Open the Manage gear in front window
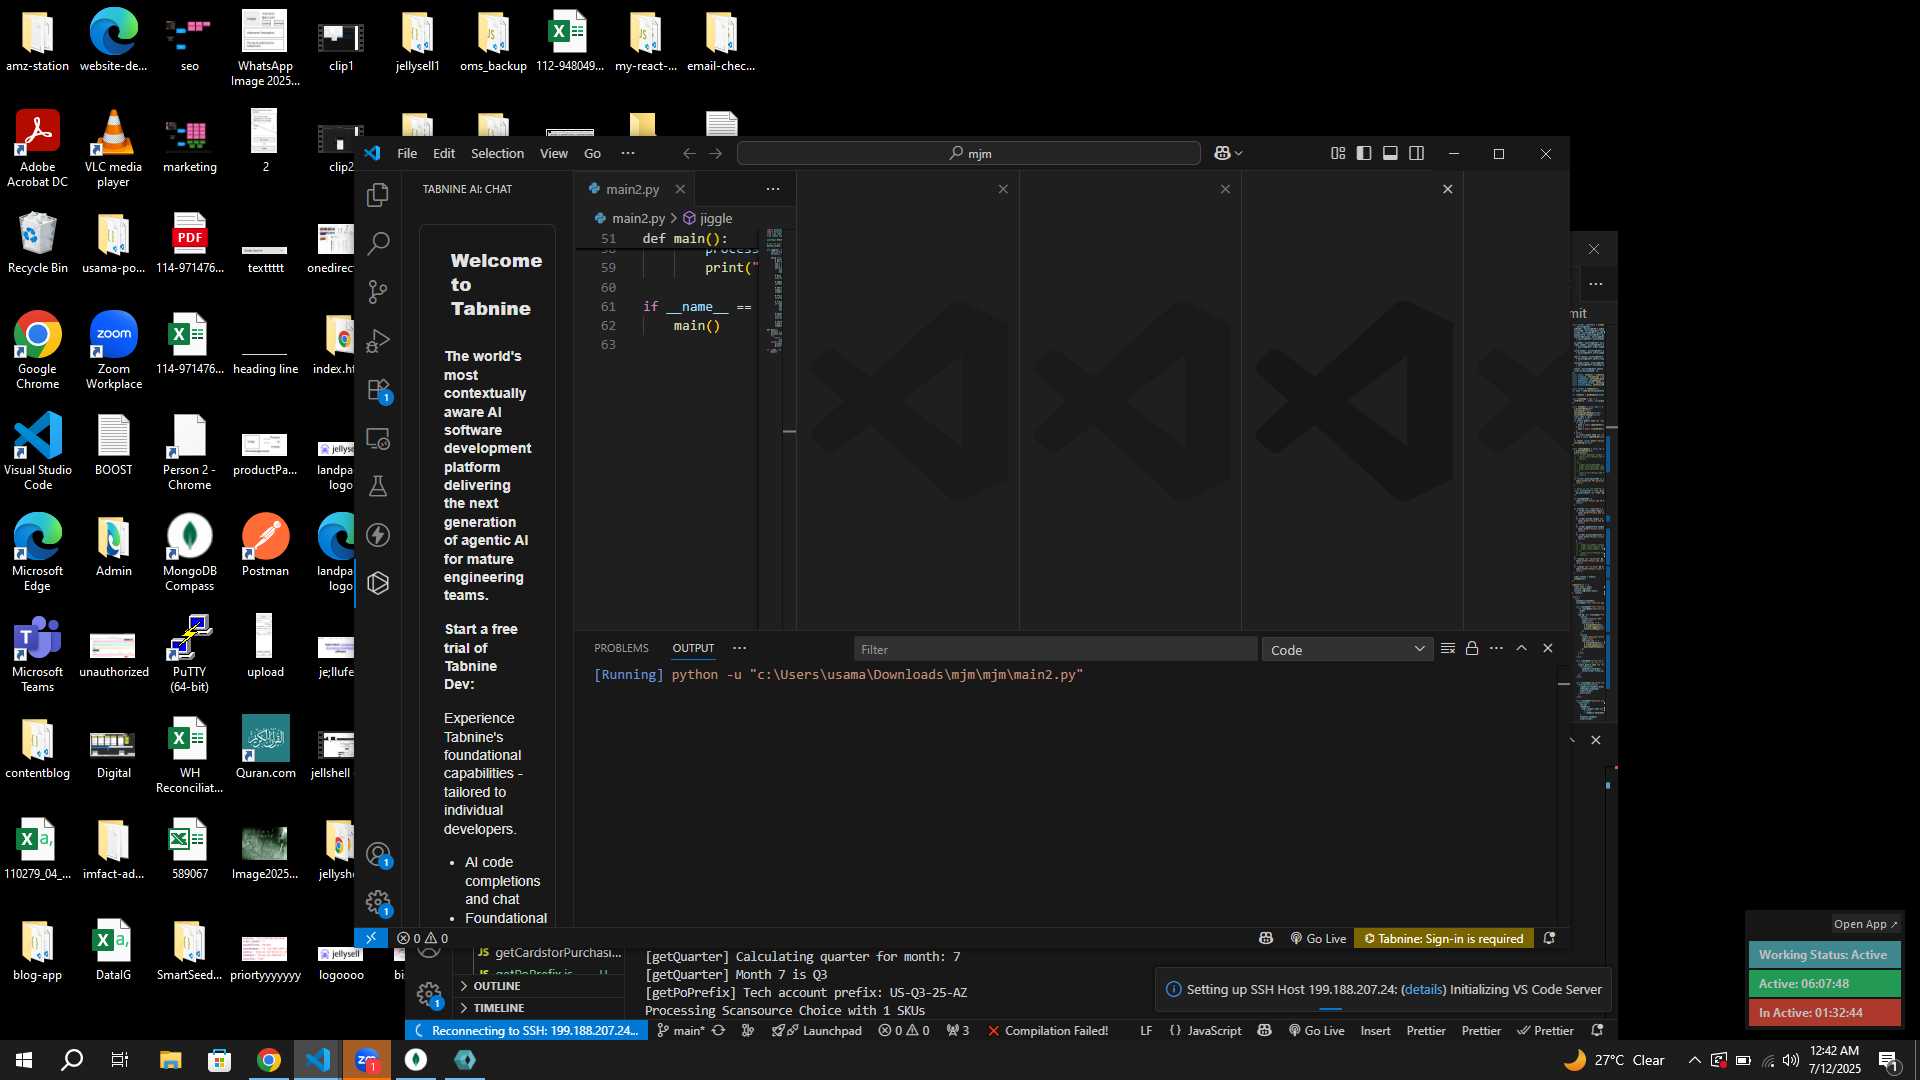Screen dimensions: 1920x1080 pos(378,903)
